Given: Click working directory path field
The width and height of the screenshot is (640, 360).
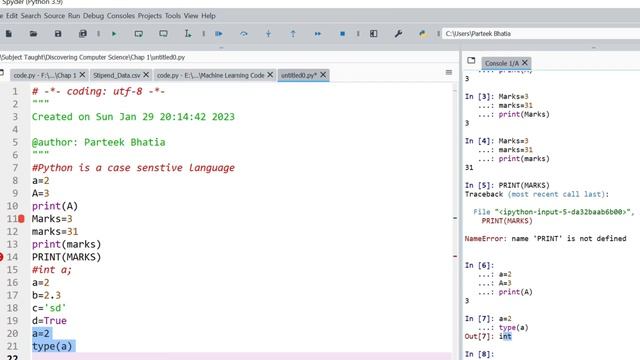Looking at the screenshot, I should coord(541,34).
